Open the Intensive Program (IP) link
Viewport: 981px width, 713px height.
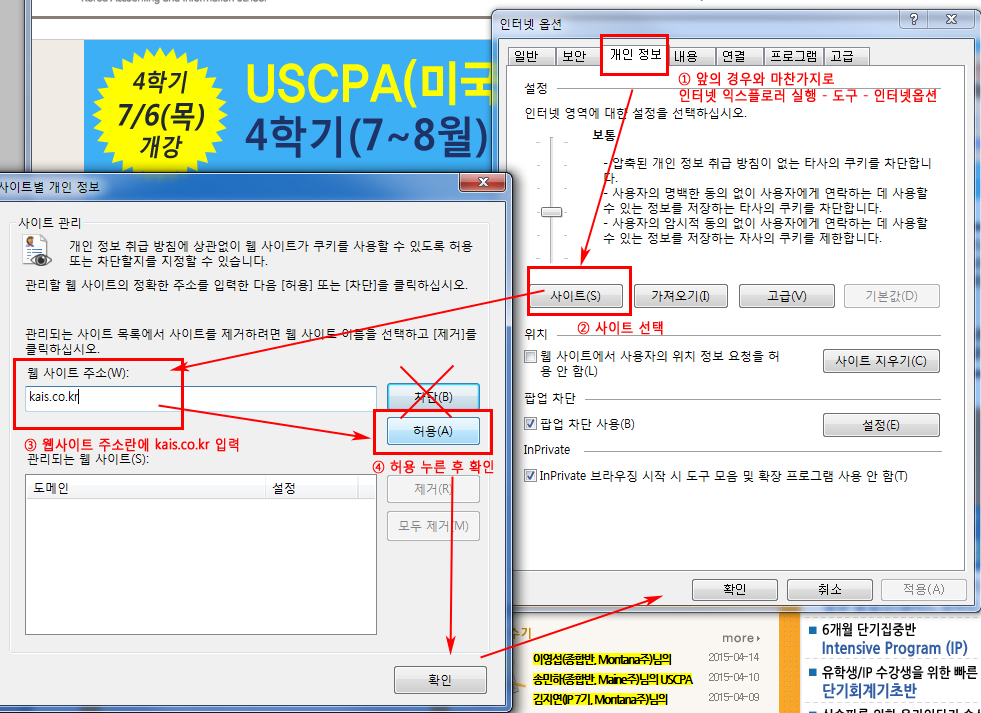point(894,648)
